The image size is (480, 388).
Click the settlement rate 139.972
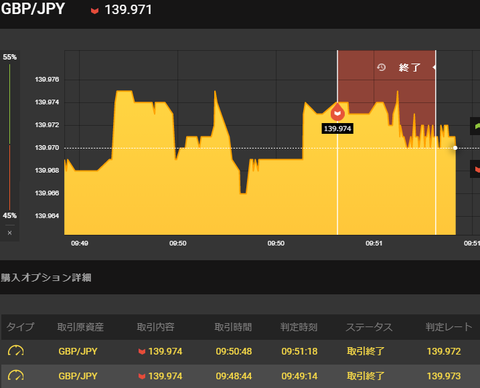pyautogui.click(x=444, y=351)
